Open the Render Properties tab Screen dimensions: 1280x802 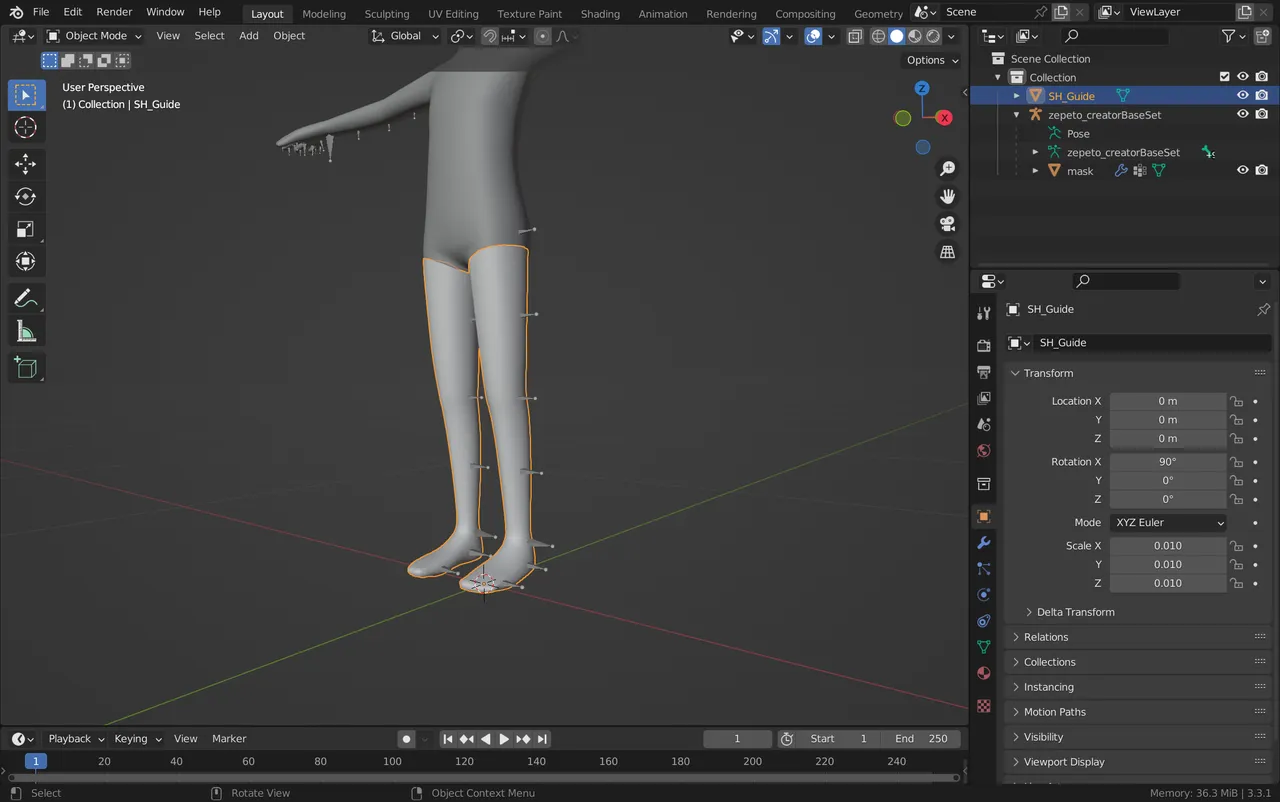(983, 345)
